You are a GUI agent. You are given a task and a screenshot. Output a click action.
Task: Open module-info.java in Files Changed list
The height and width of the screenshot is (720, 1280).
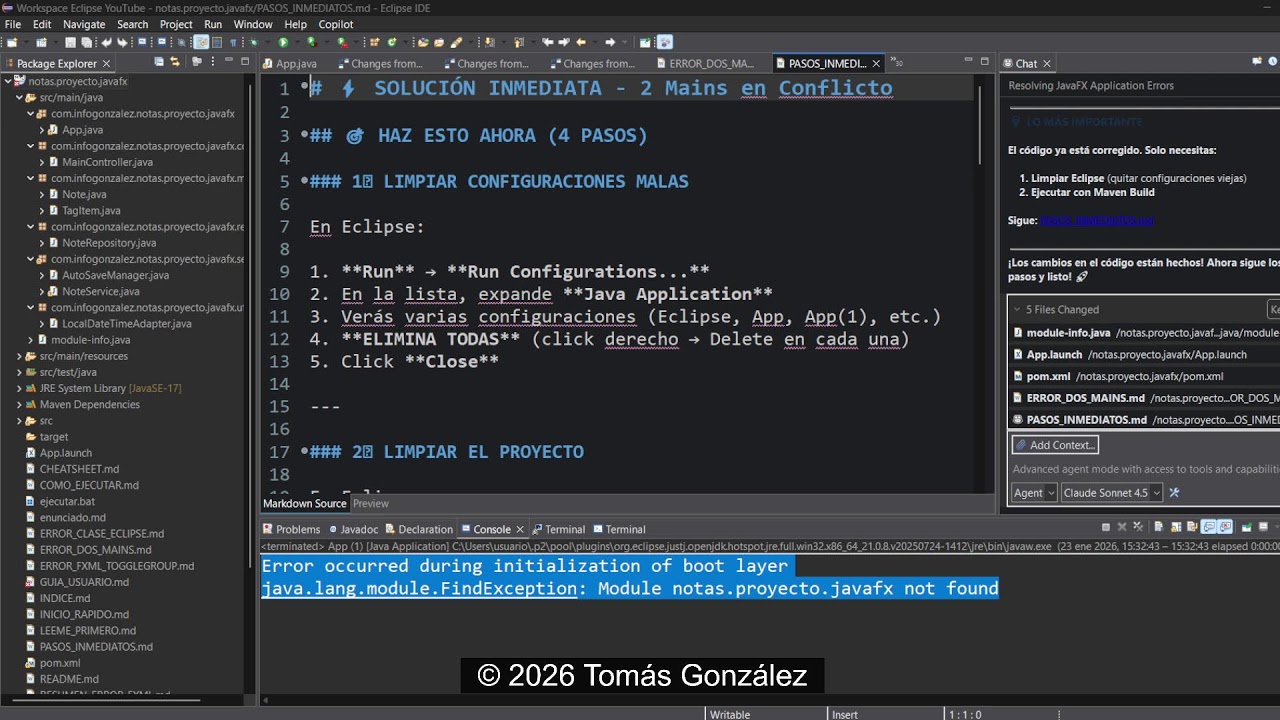1146,332
